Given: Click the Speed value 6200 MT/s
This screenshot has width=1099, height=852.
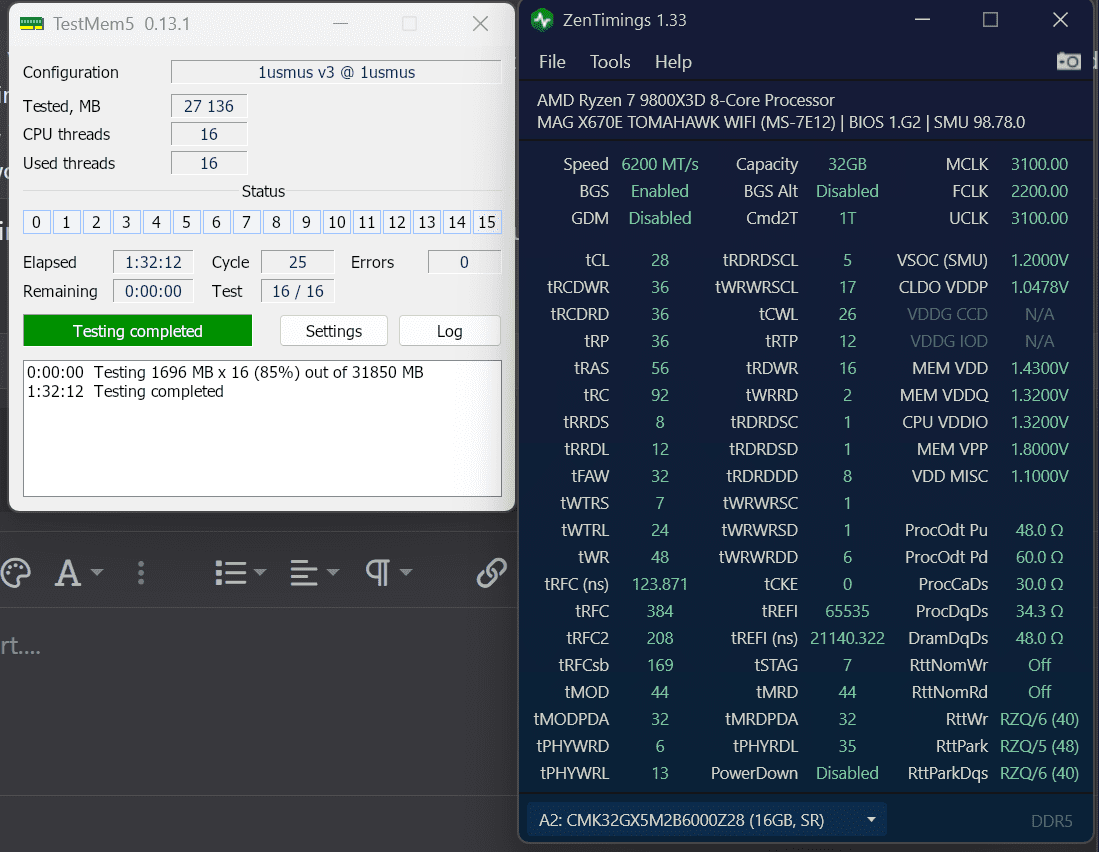Looking at the screenshot, I should [660, 164].
